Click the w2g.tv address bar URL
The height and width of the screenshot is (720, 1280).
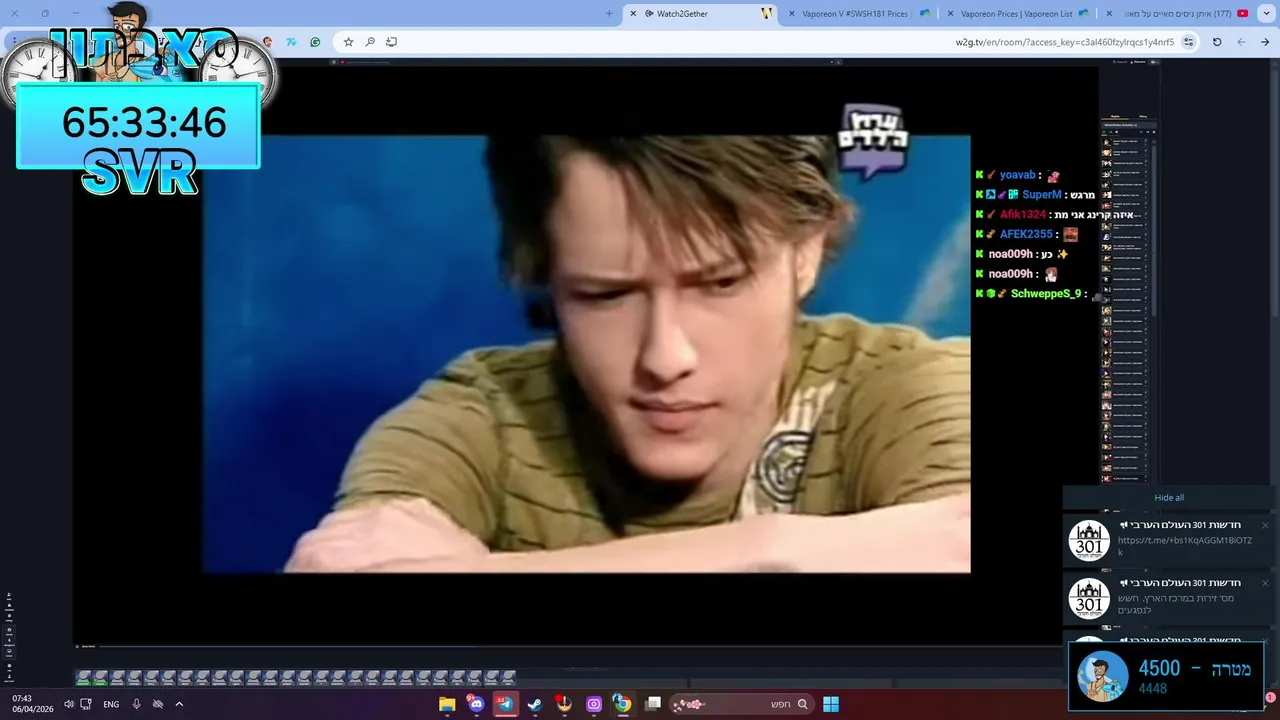click(x=1065, y=42)
